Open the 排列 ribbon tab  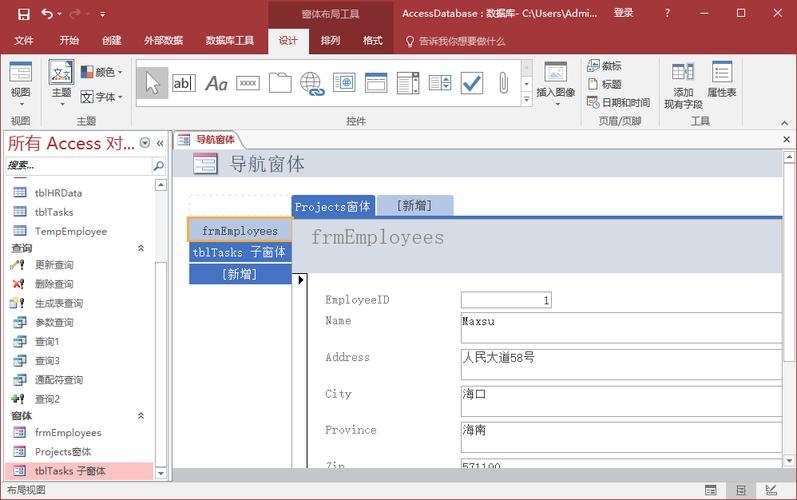pyautogui.click(x=330, y=41)
